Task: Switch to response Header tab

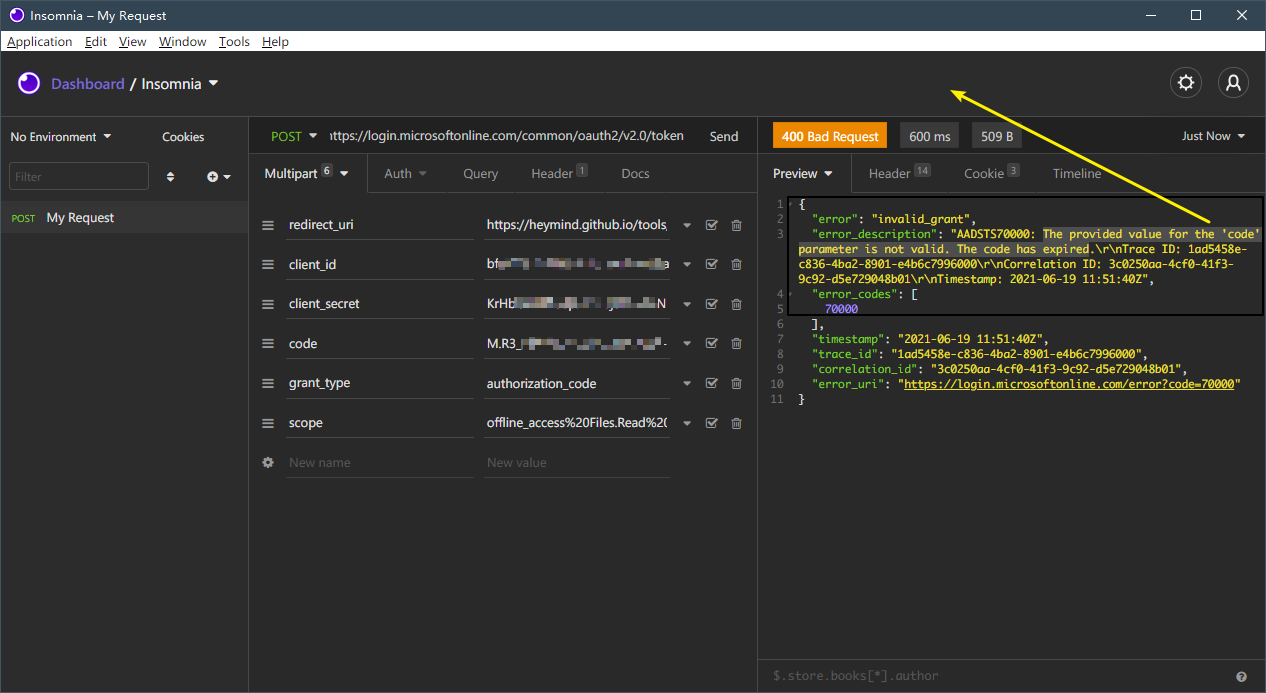Action: click(x=899, y=174)
